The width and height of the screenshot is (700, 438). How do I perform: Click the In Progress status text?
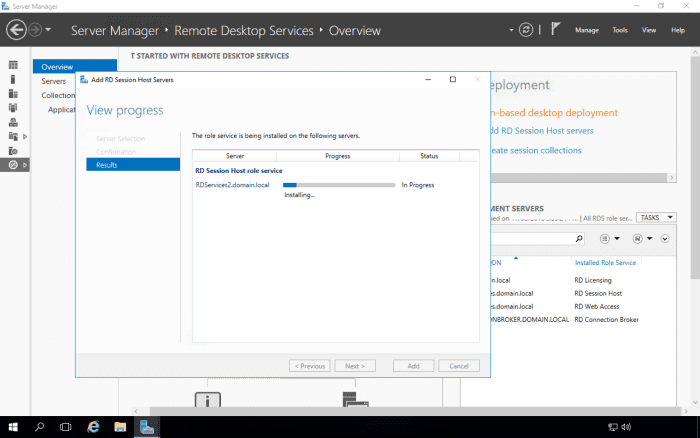point(417,185)
